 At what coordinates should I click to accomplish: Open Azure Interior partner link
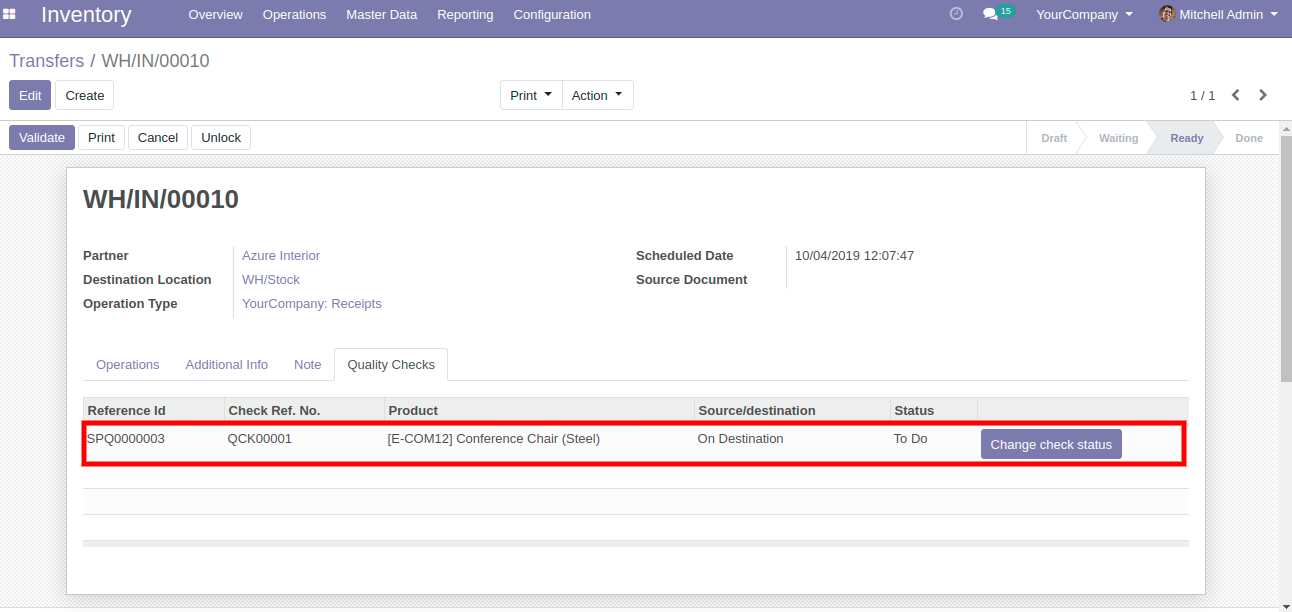pyautogui.click(x=281, y=255)
